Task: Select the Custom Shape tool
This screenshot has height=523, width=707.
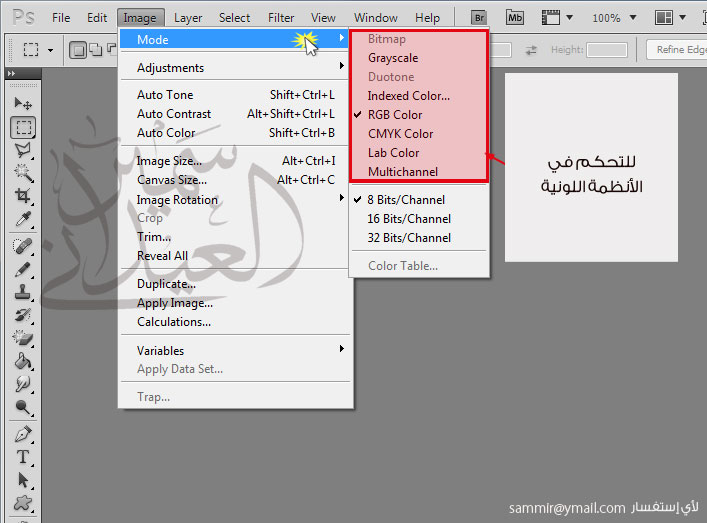Action: 23,503
